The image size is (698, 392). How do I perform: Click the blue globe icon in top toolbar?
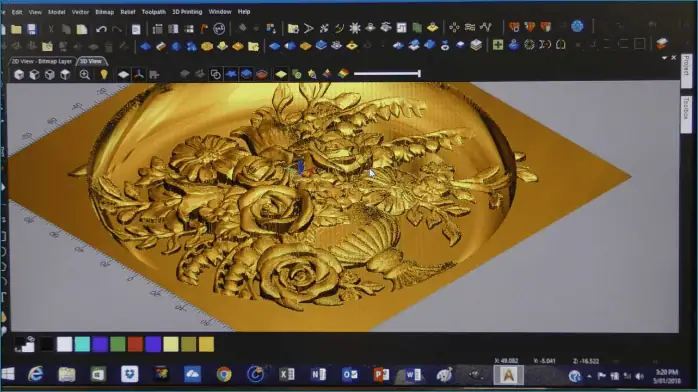[577, 26]
